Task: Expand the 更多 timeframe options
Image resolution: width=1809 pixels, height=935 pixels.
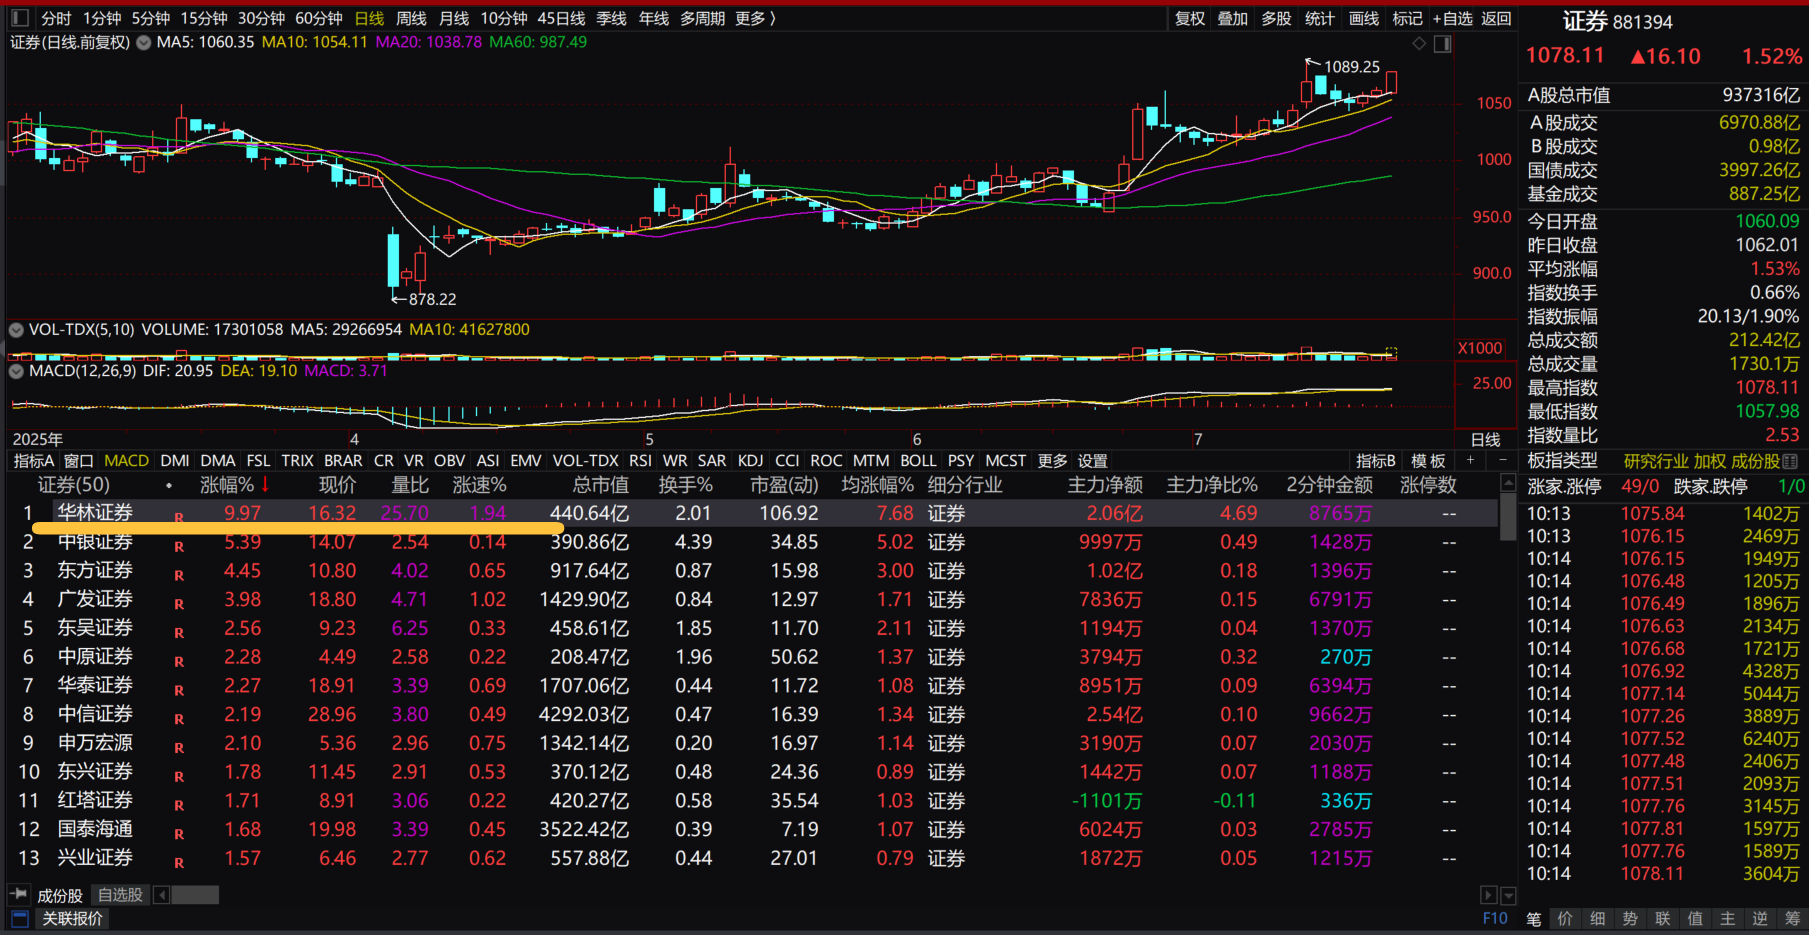Action: click(x=755, y=18)
